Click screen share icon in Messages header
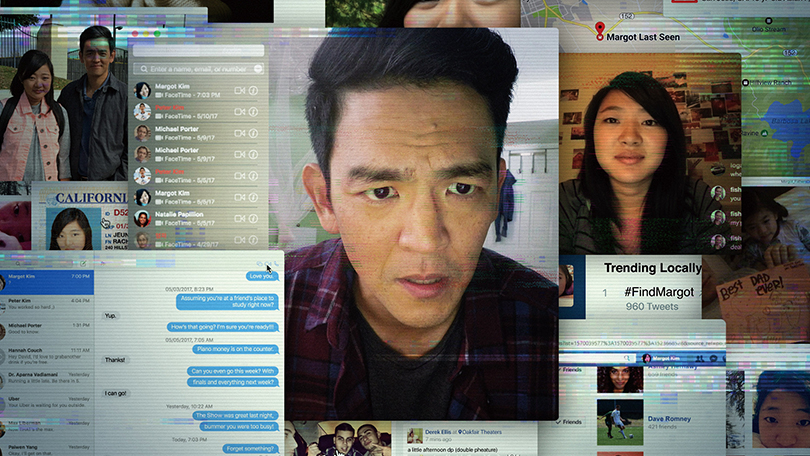This screenshot has width=810, height=456. tap(259, 264)
